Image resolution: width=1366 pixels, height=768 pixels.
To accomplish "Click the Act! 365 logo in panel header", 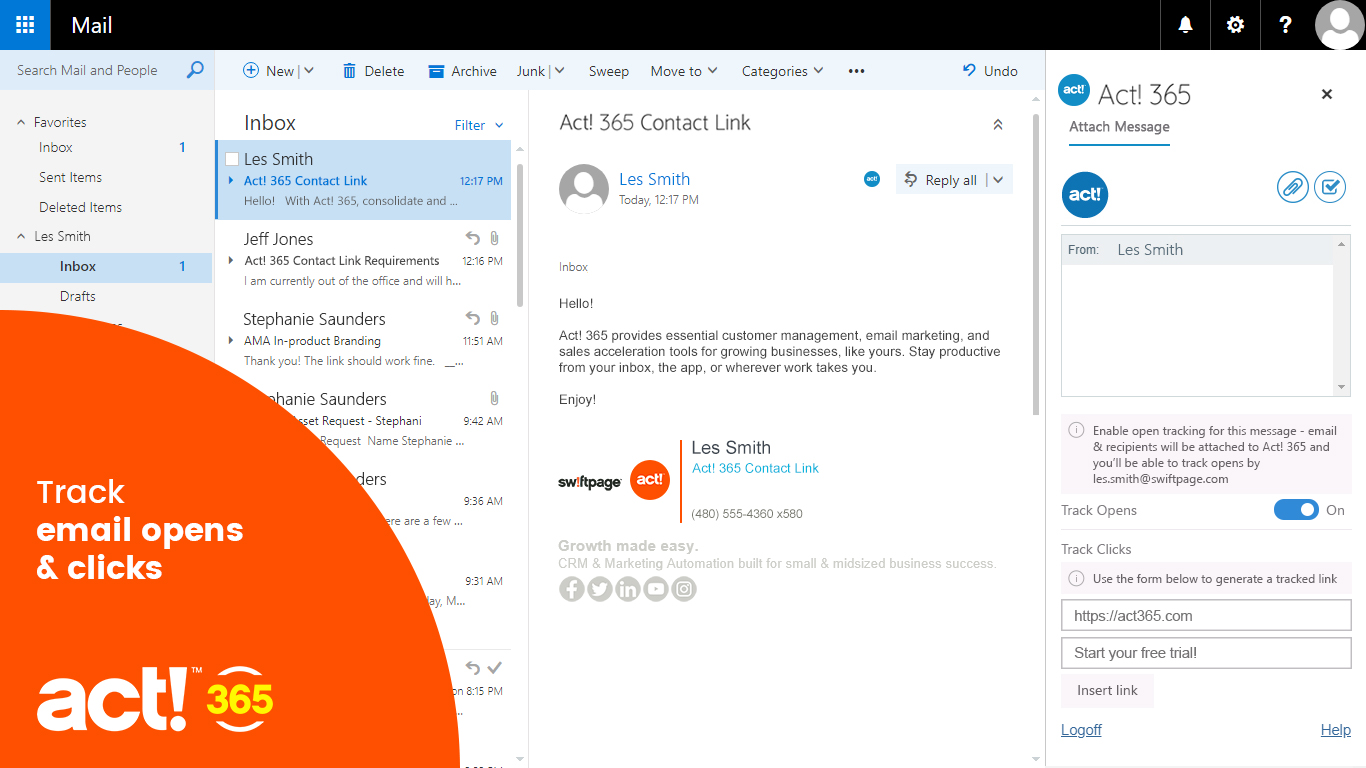I will click(x=1074, y=90).
